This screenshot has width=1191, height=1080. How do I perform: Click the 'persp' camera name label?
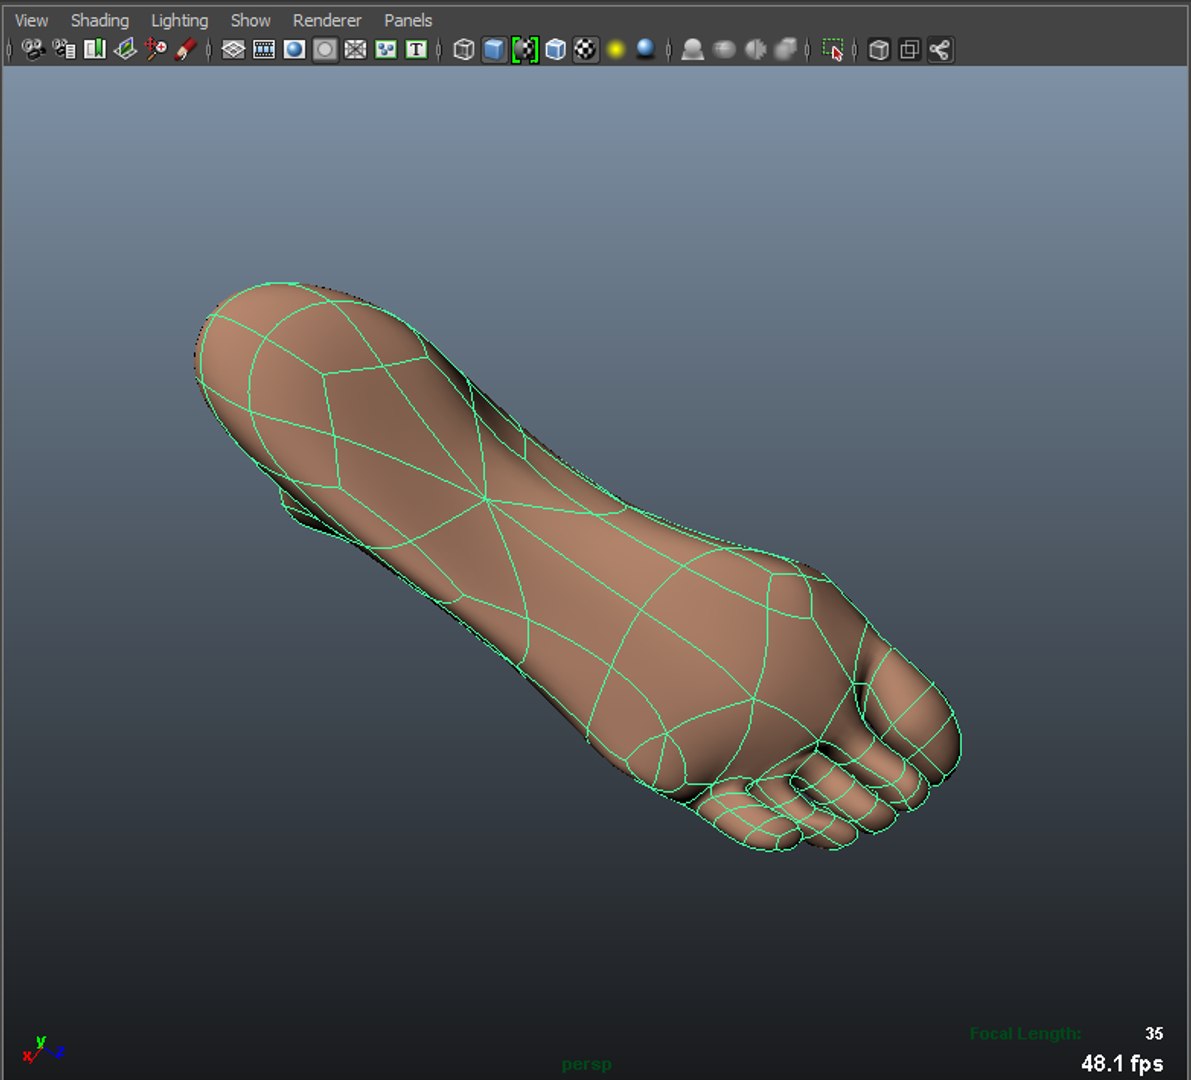click(586, 1065)
